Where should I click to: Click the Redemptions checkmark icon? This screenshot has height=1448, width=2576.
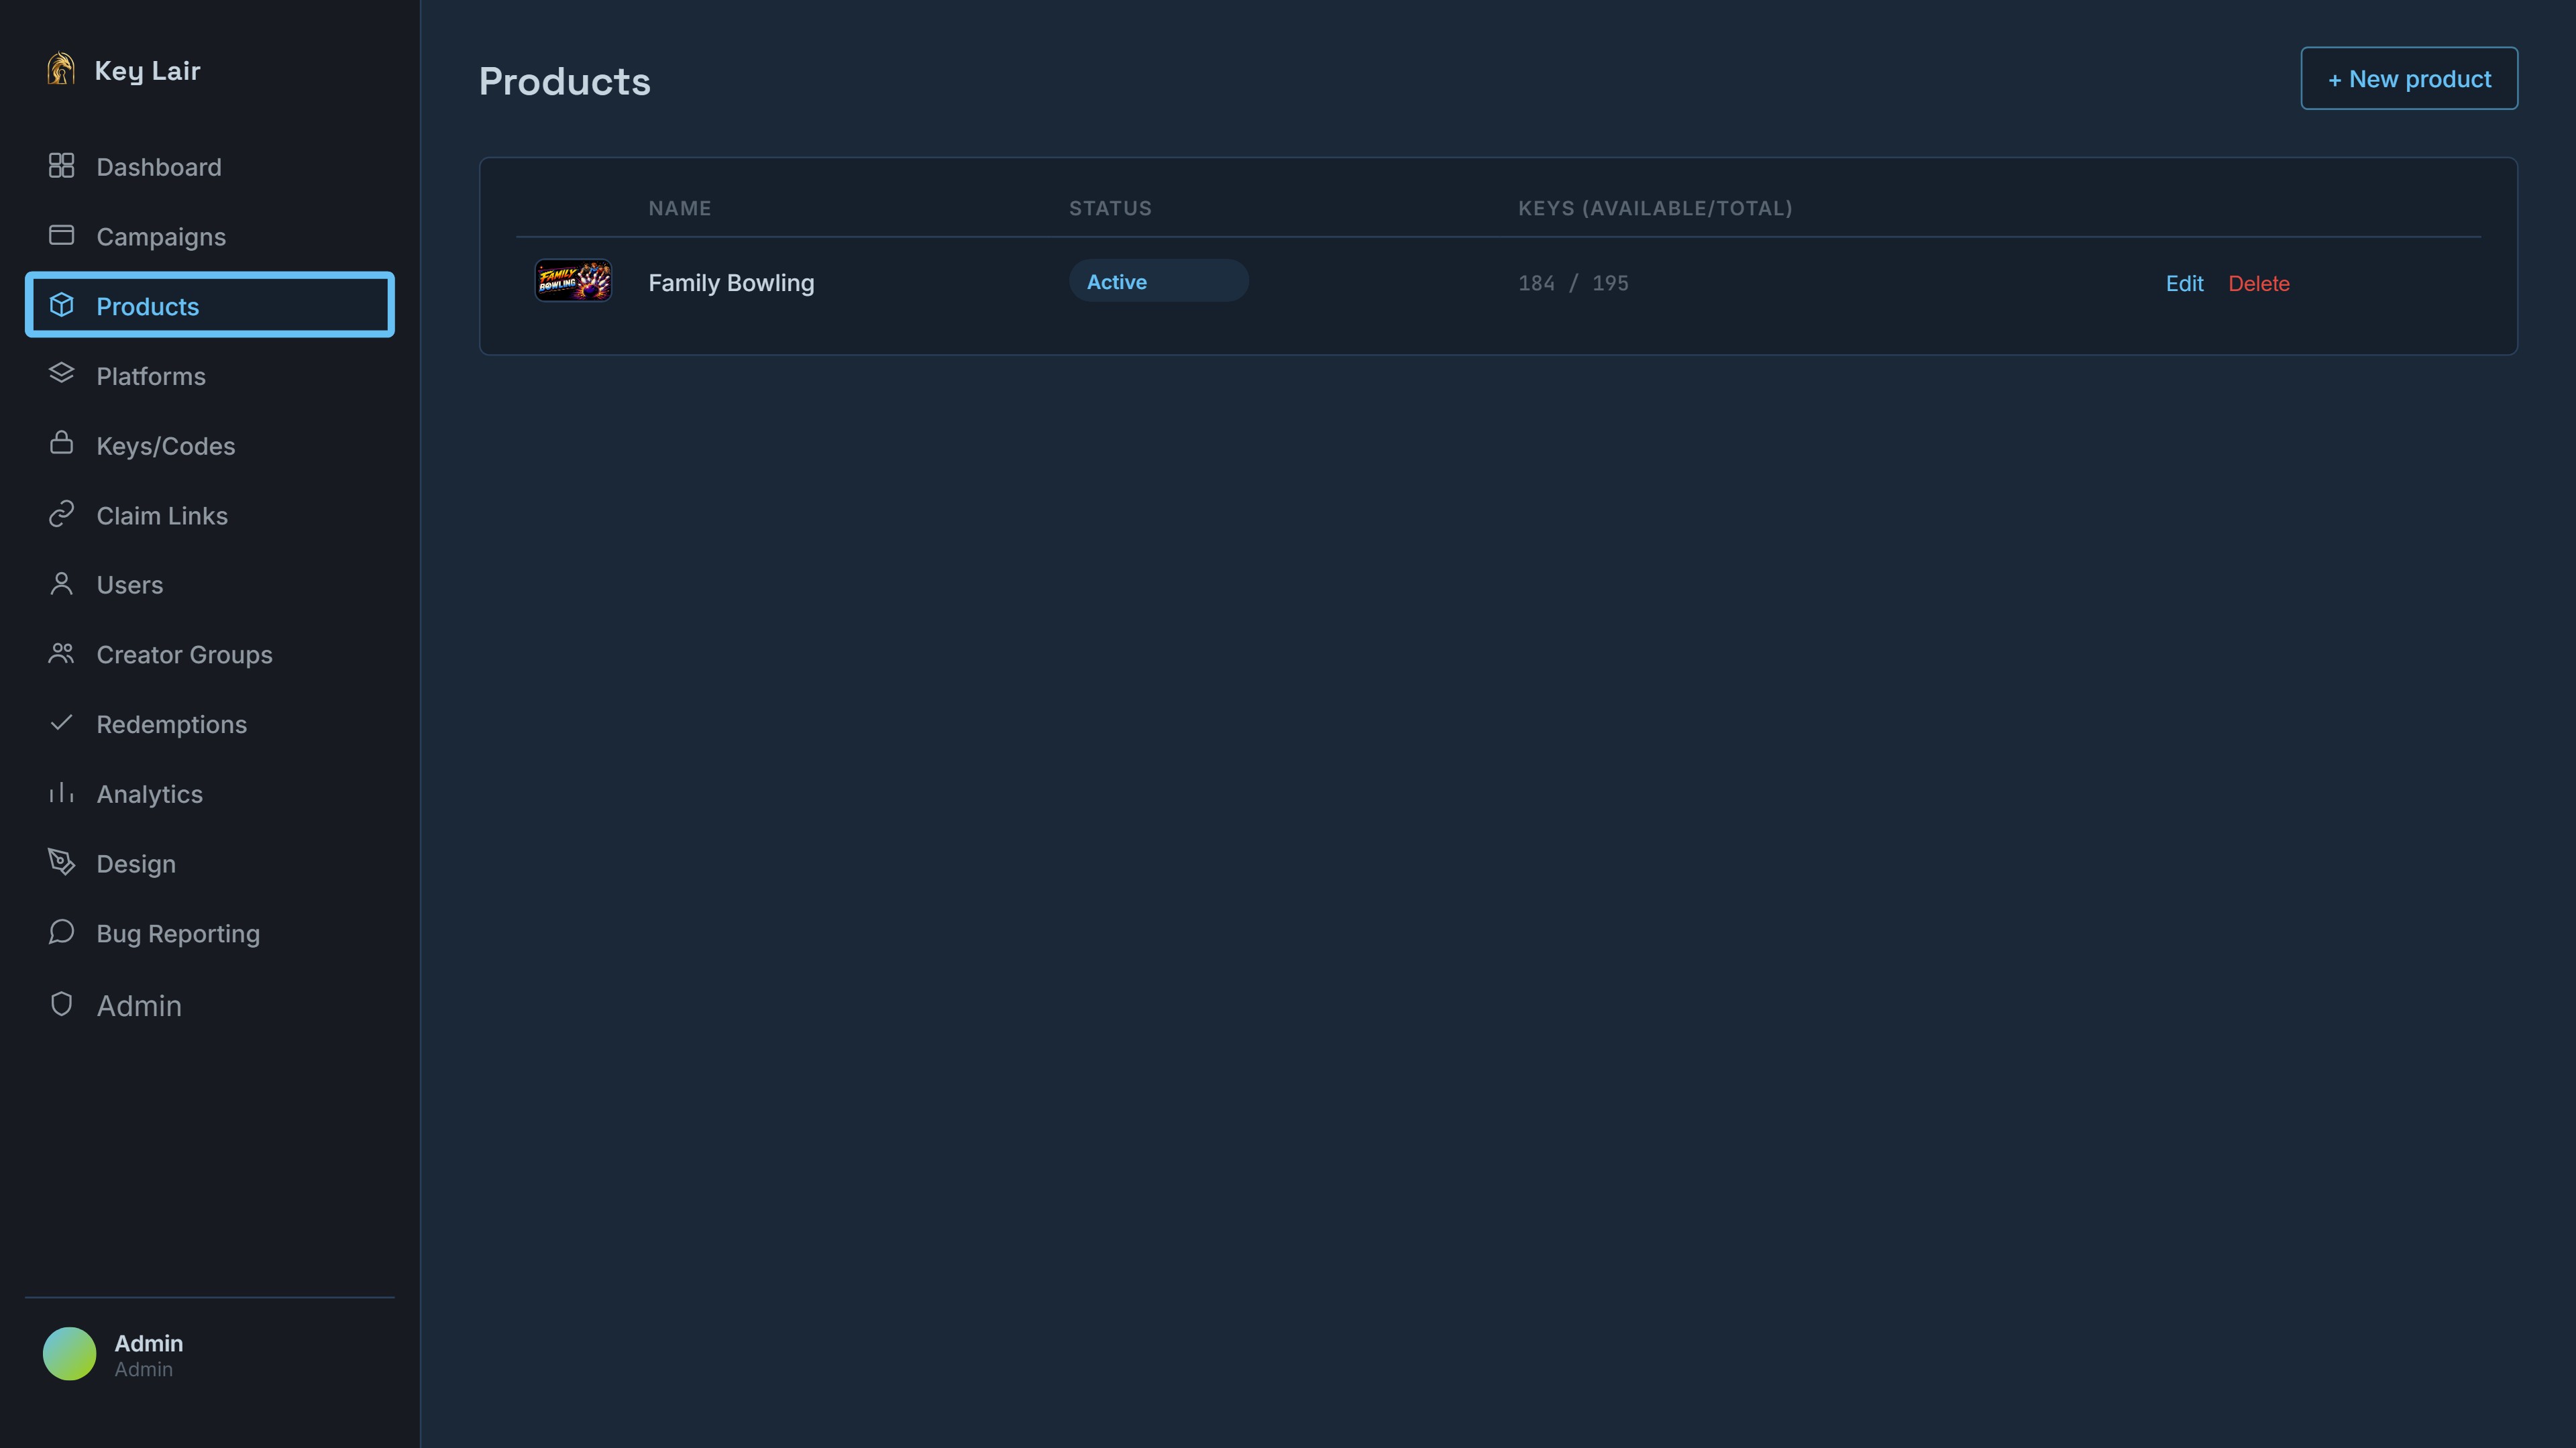coord(61,722)
